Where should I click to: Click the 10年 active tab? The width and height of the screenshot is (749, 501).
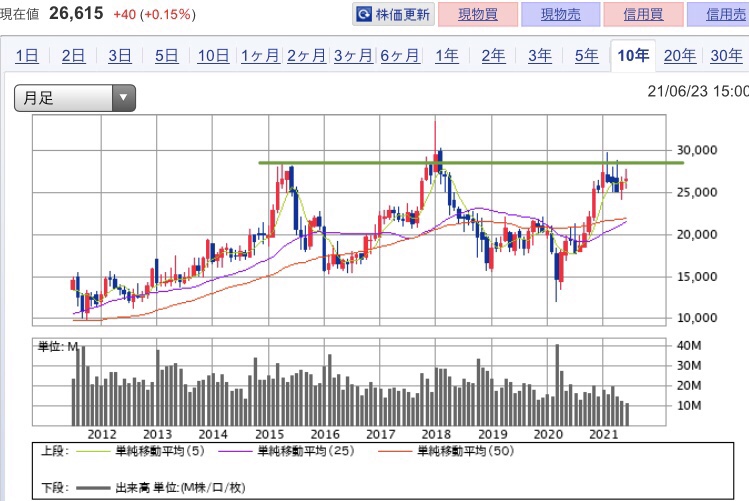[x=633, y=56]
